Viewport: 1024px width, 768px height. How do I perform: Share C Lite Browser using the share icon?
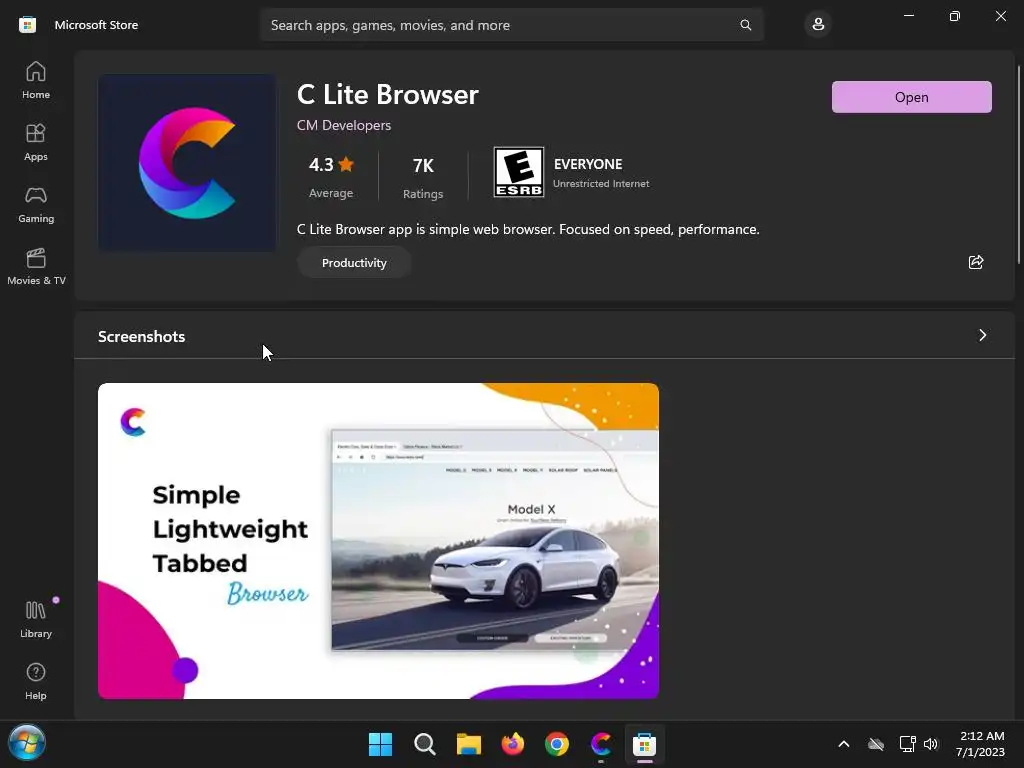point(976,262)
